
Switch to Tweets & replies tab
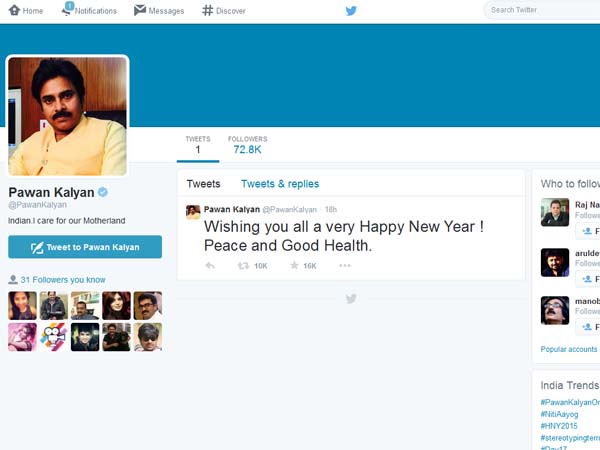coord(279,184)
